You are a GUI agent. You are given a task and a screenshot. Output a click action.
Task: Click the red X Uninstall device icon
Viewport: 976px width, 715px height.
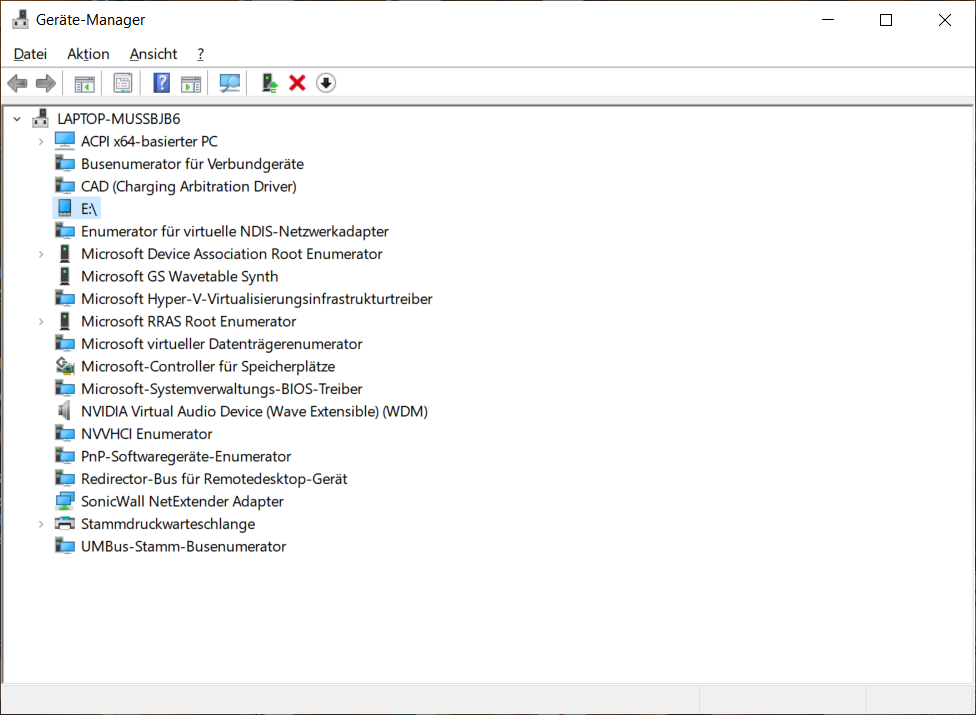[x=298, y=83]
